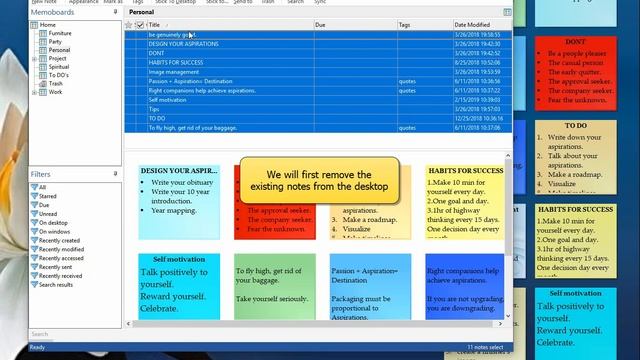Click the preview horizontal scrollbar
The height and width of the screenshot is (360, 640).
click(312, 324)
